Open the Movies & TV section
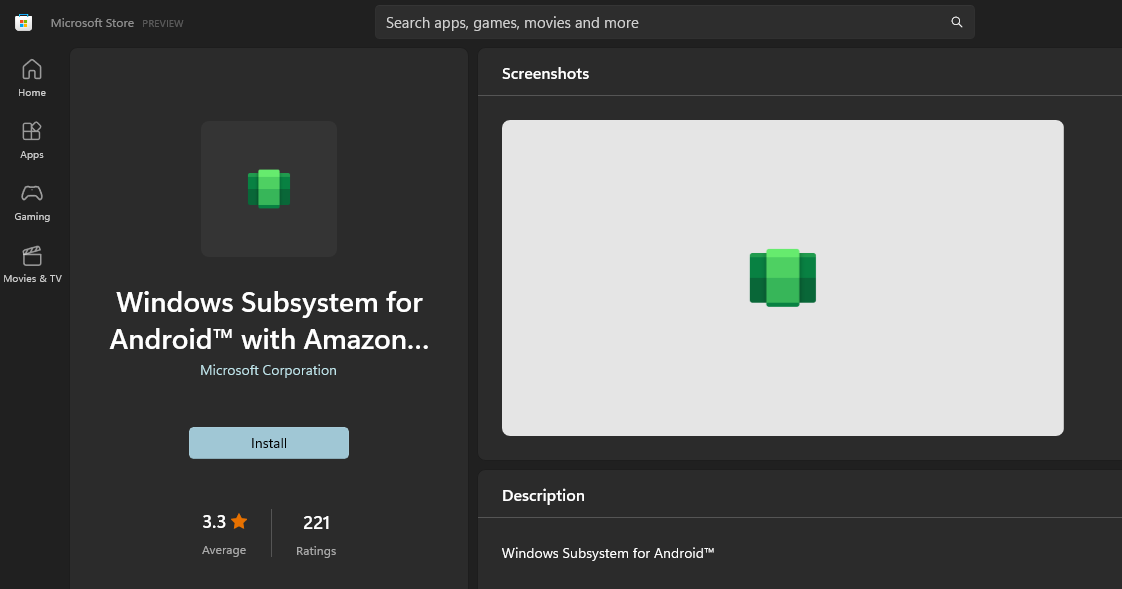 [32, 264]
